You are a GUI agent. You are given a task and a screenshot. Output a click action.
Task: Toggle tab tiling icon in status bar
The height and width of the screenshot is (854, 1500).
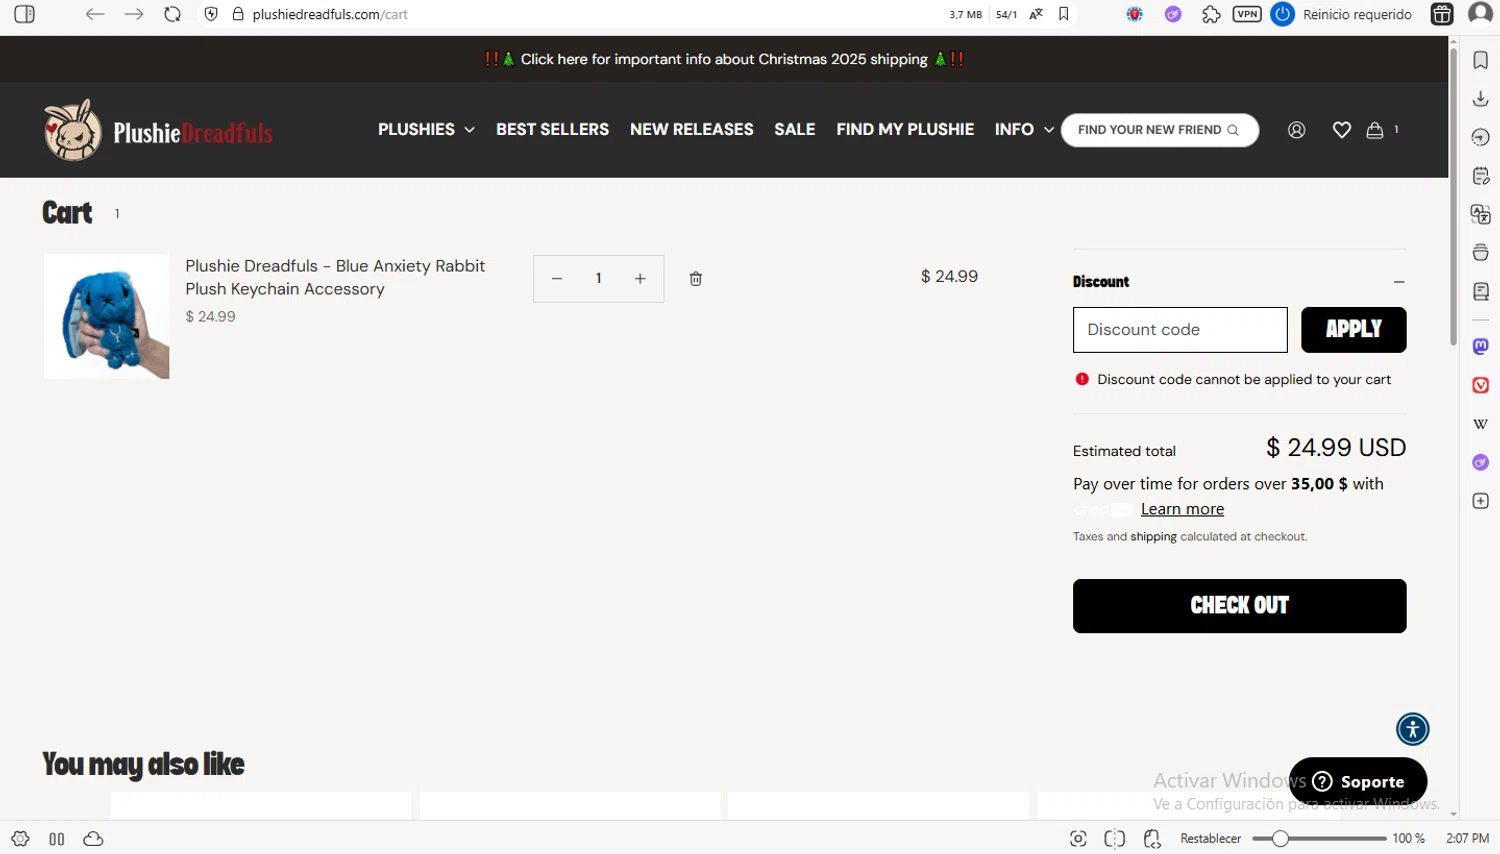pos(57,839)
